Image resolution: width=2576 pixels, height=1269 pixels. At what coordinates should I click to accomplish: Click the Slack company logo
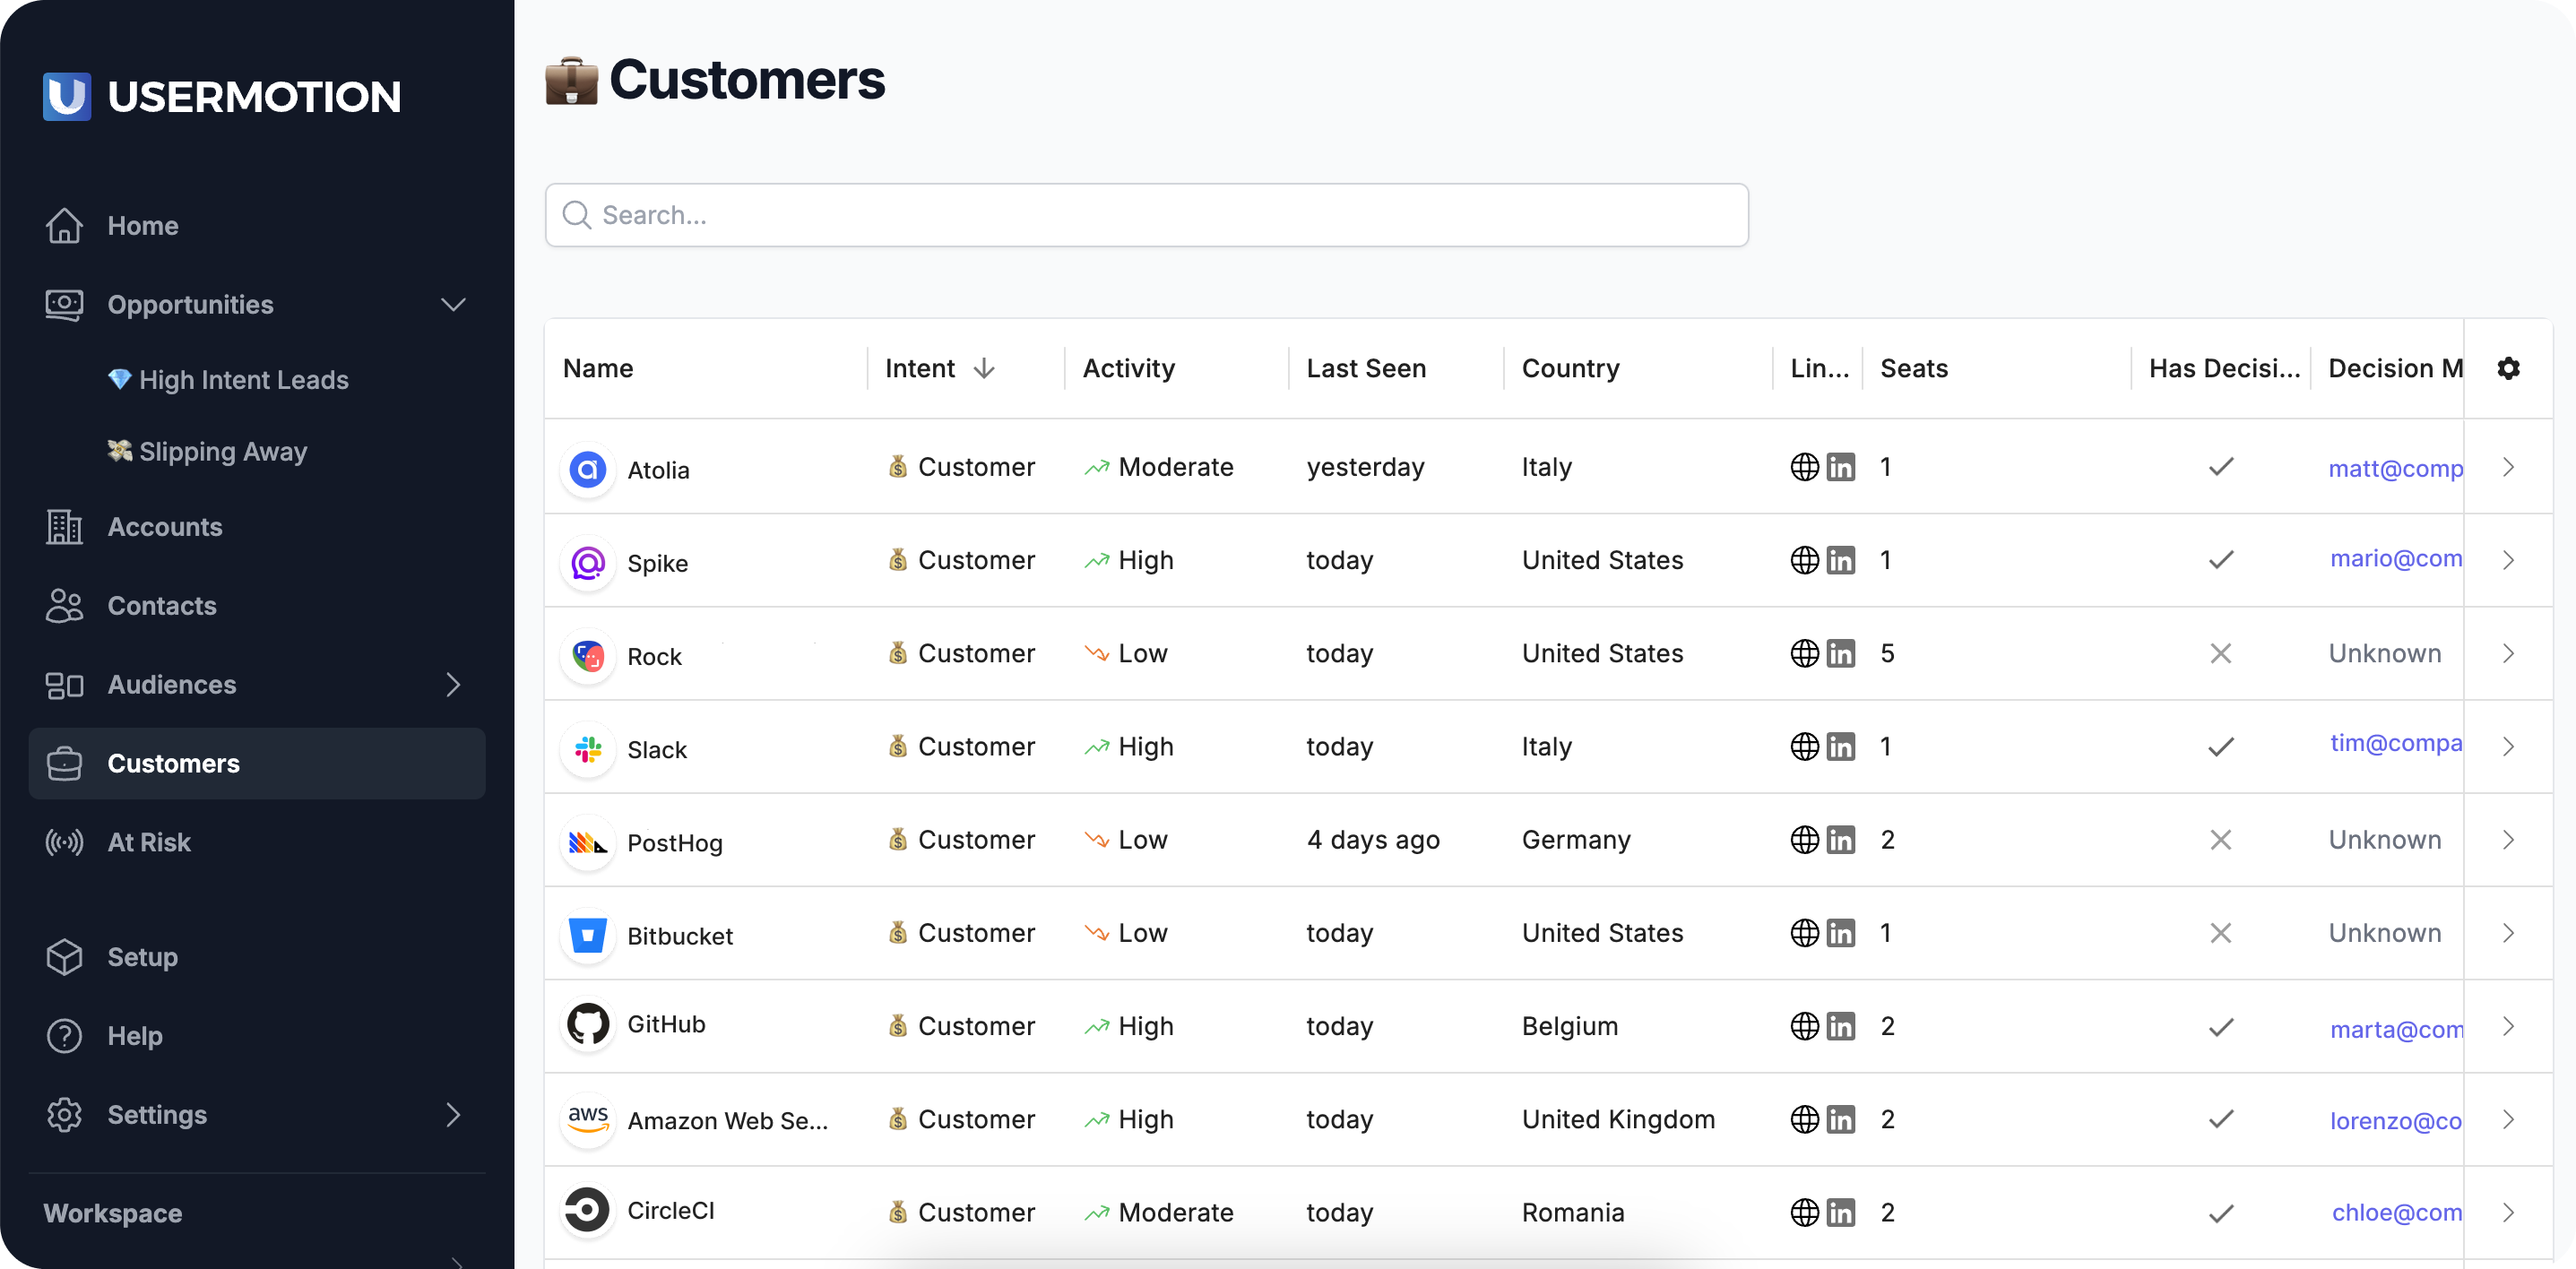coord(588,748)
